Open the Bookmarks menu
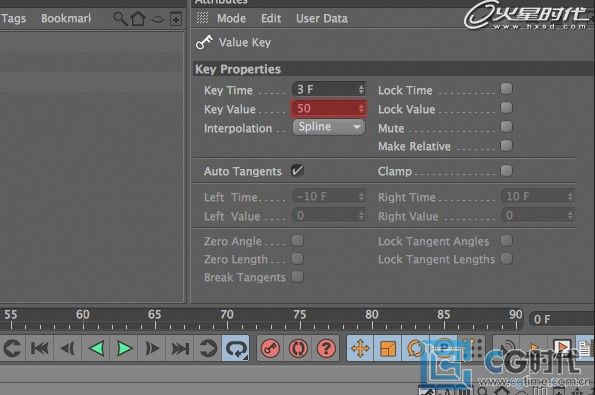Viewport: 595px width, 395px height. [x=66, y=18]
